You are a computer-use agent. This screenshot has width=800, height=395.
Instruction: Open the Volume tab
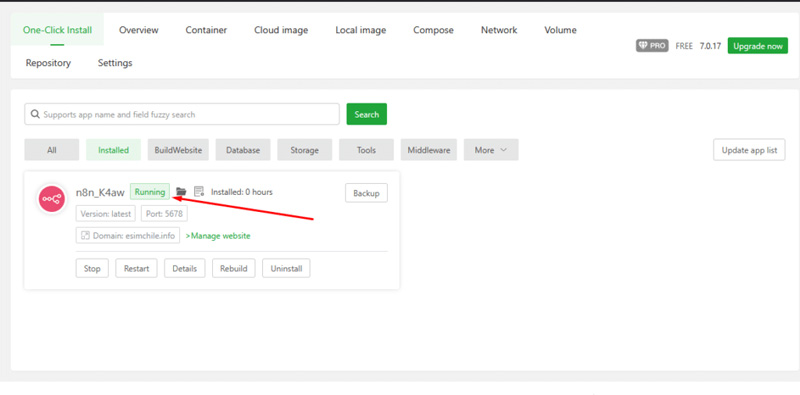(x=560, y=30)
